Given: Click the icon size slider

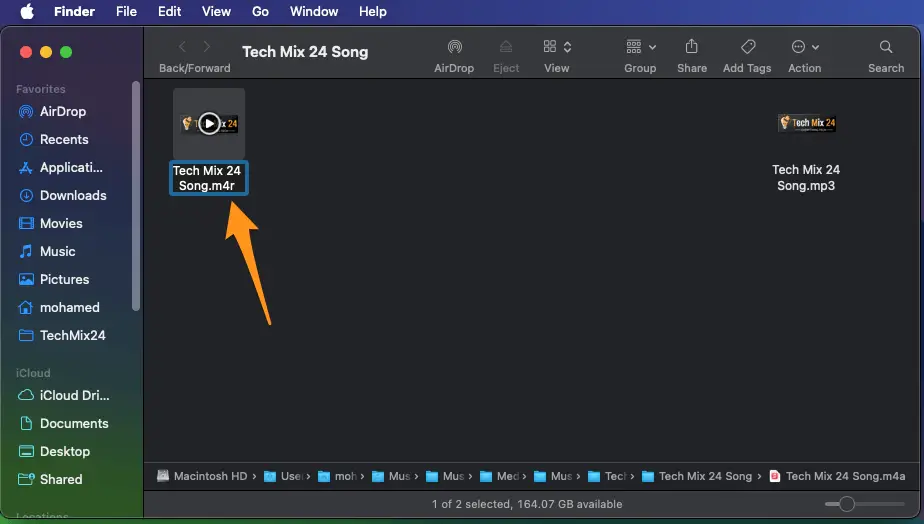Looking at the screenshot, I should coord(847,504).
